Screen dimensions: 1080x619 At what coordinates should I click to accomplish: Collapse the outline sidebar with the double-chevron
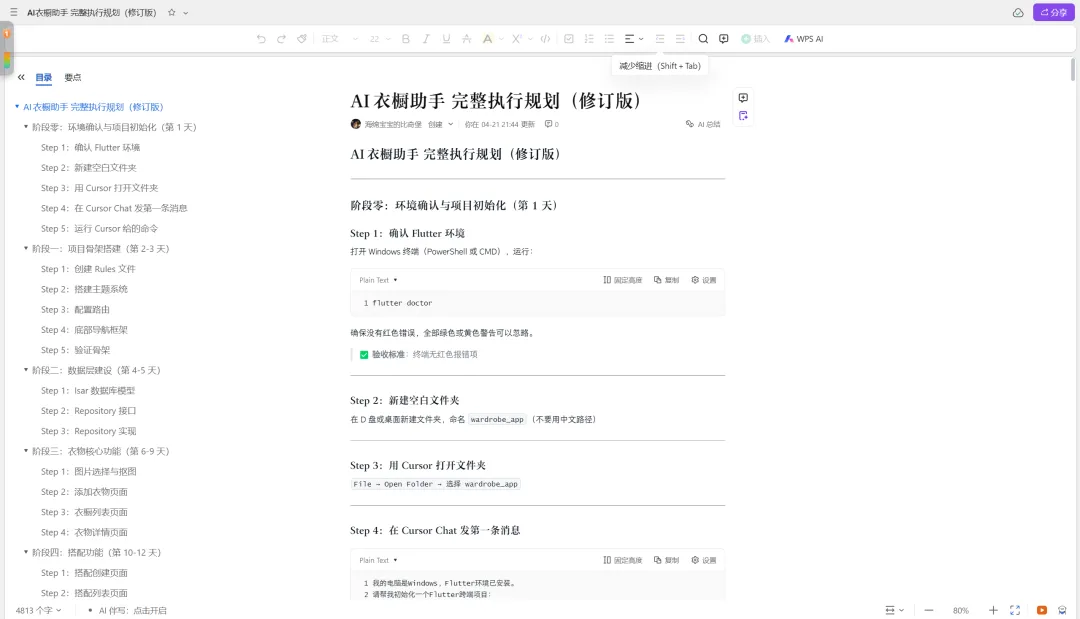pos(21,77)
